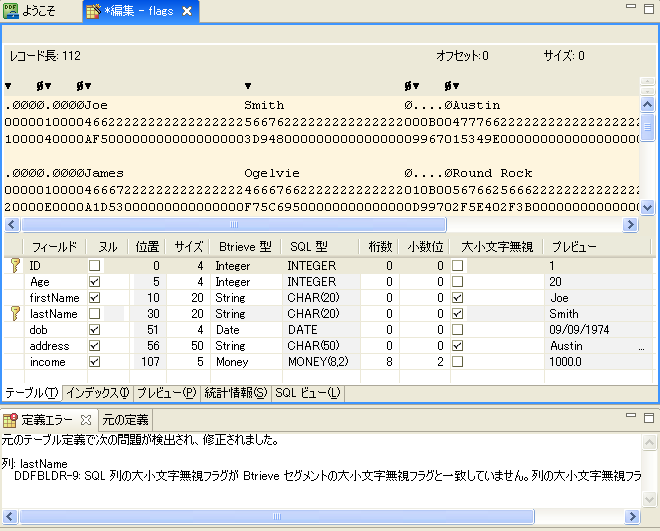Click the first column marker arrow in record ruler
This screenshot has height=531, width=660.
click(8, 86)
